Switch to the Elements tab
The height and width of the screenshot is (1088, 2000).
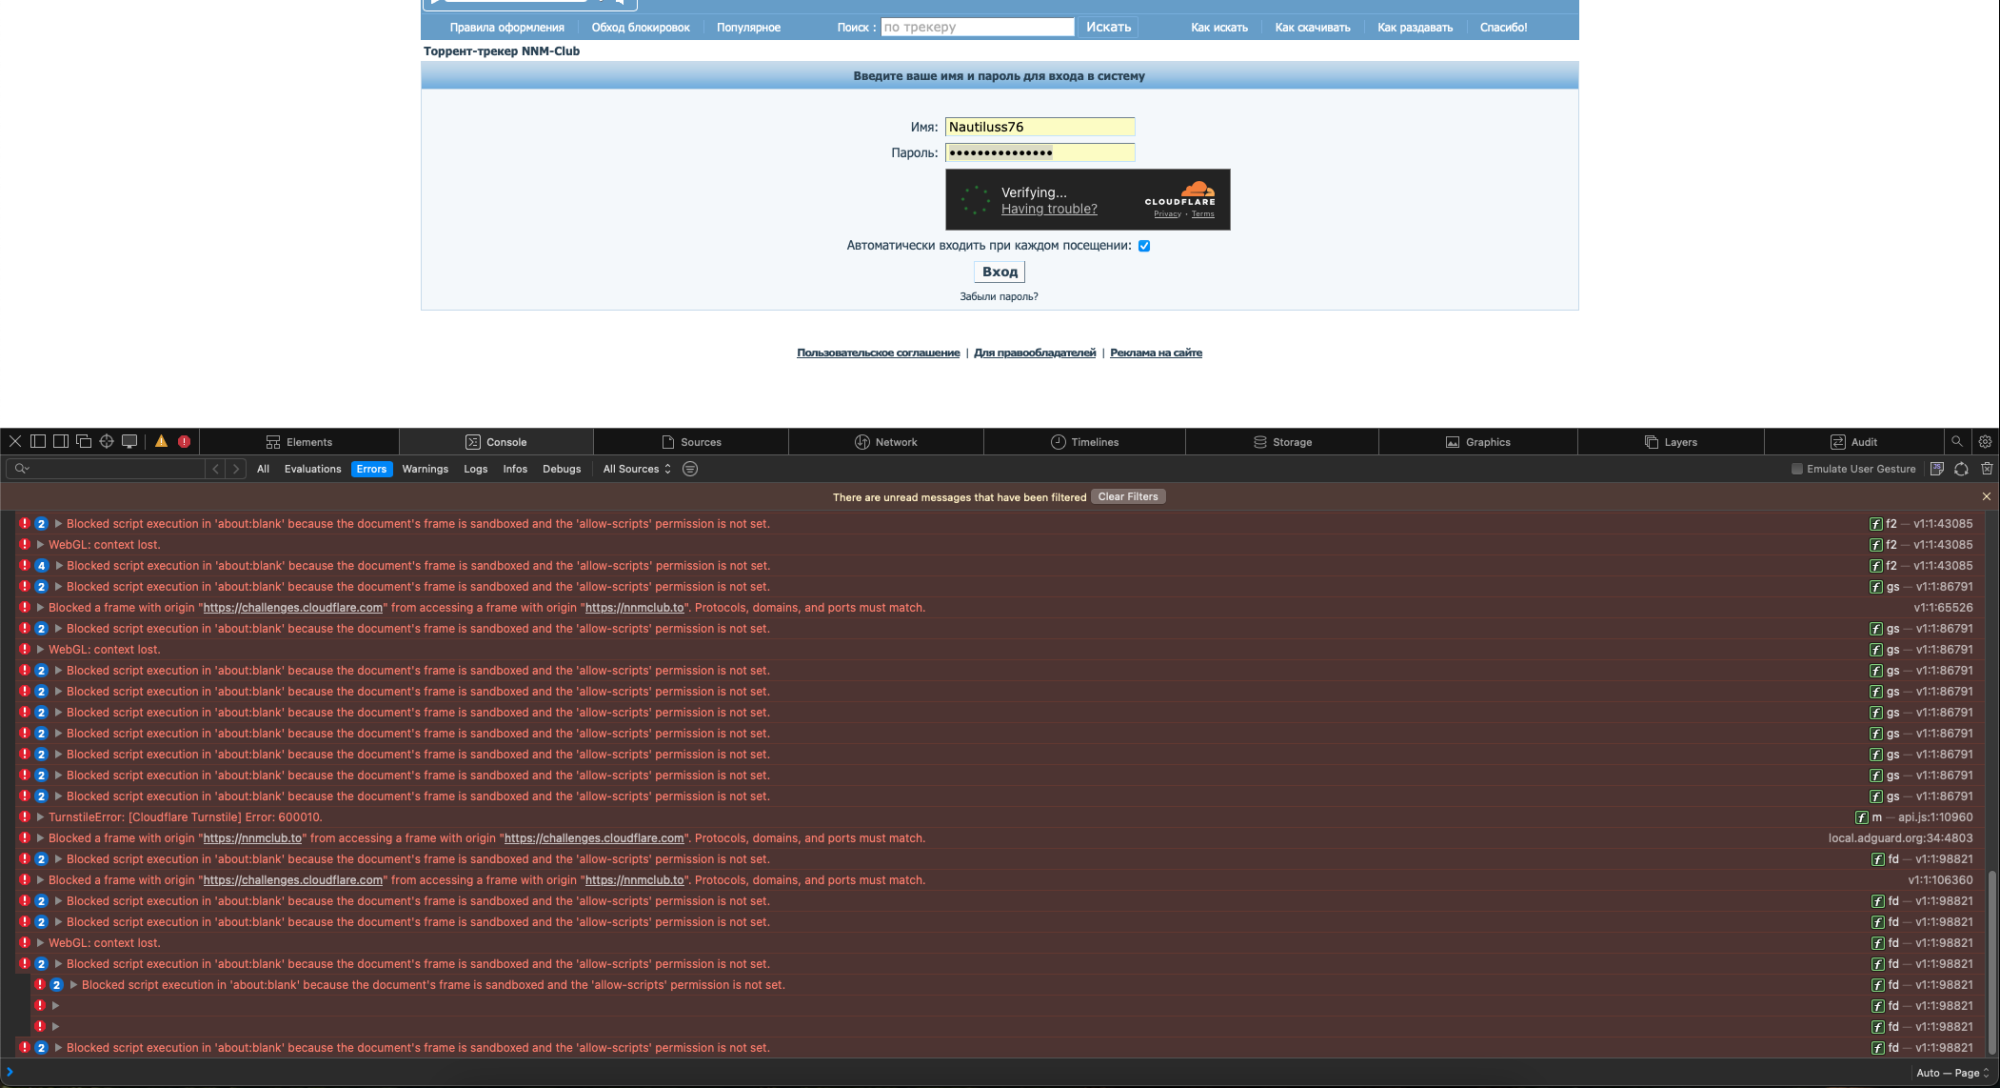coord(299,442)
